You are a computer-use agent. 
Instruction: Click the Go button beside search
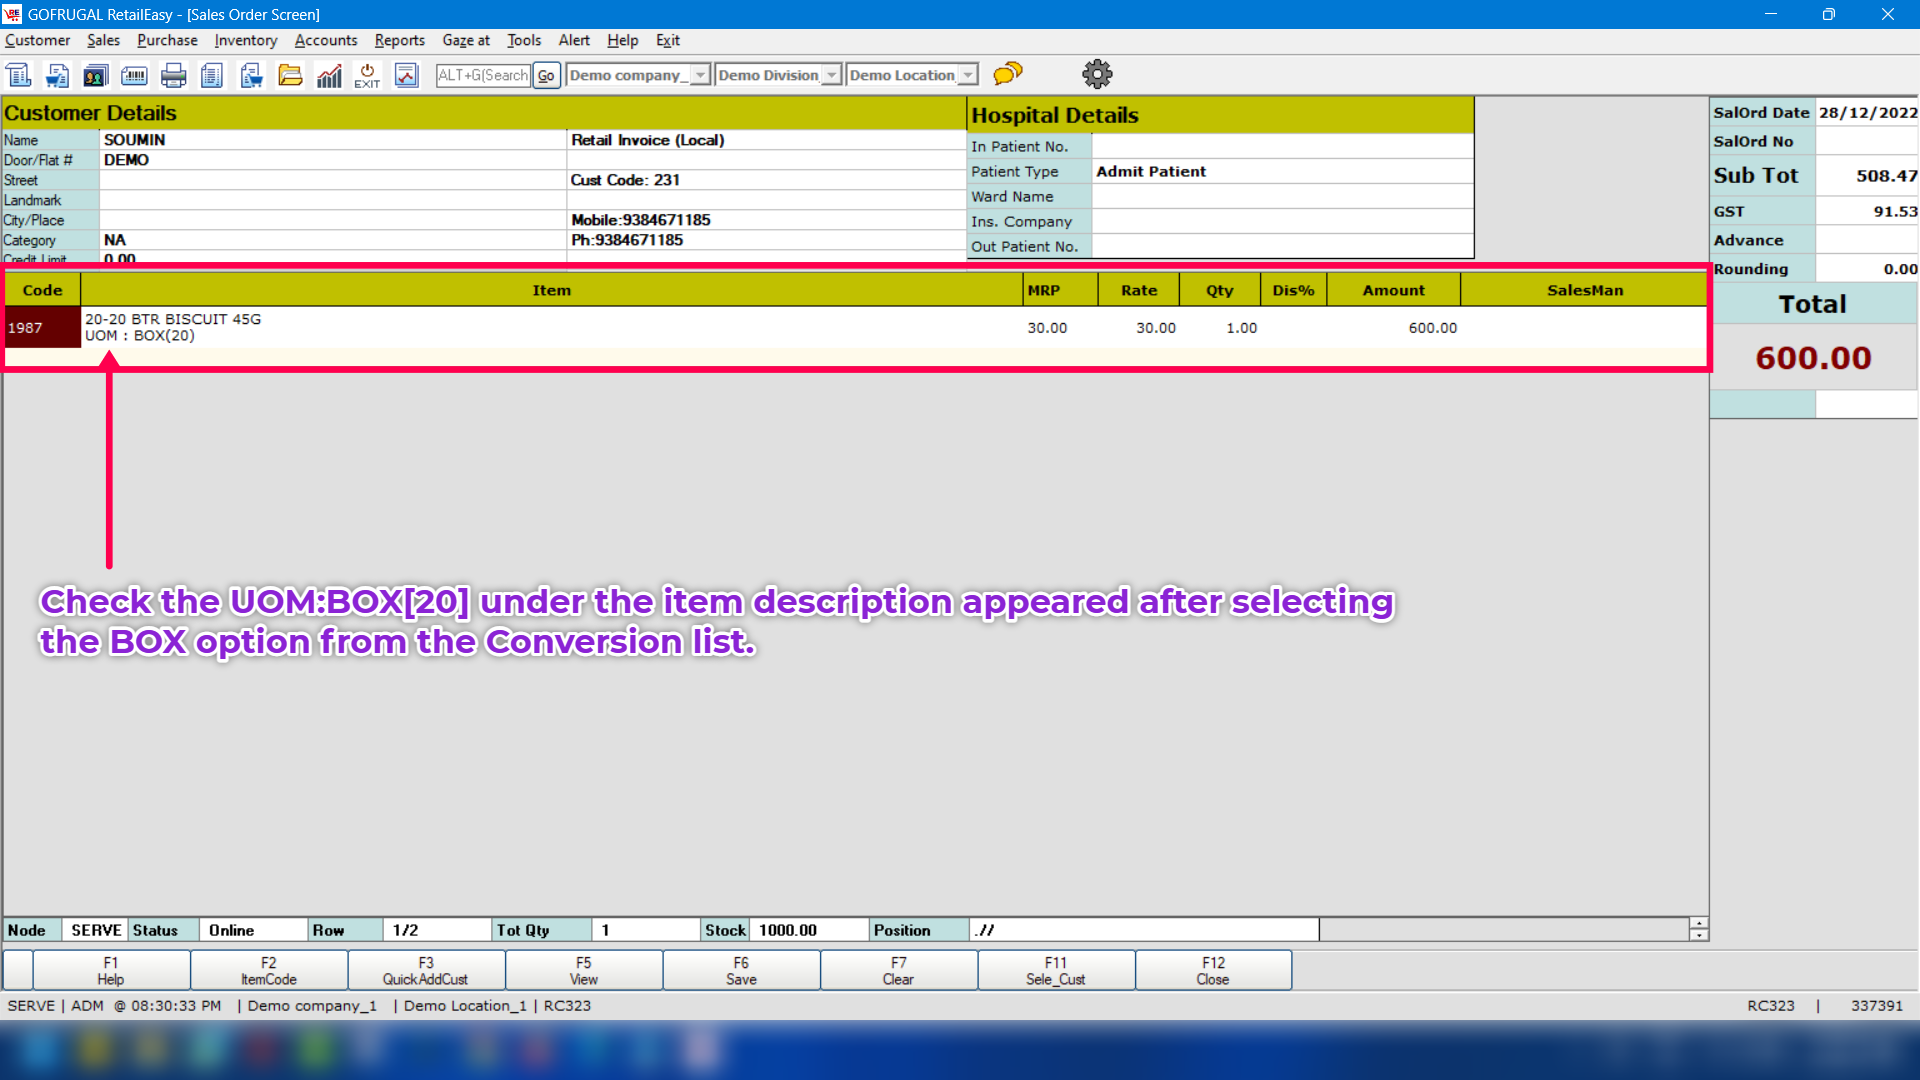click(x=546, y=75)
